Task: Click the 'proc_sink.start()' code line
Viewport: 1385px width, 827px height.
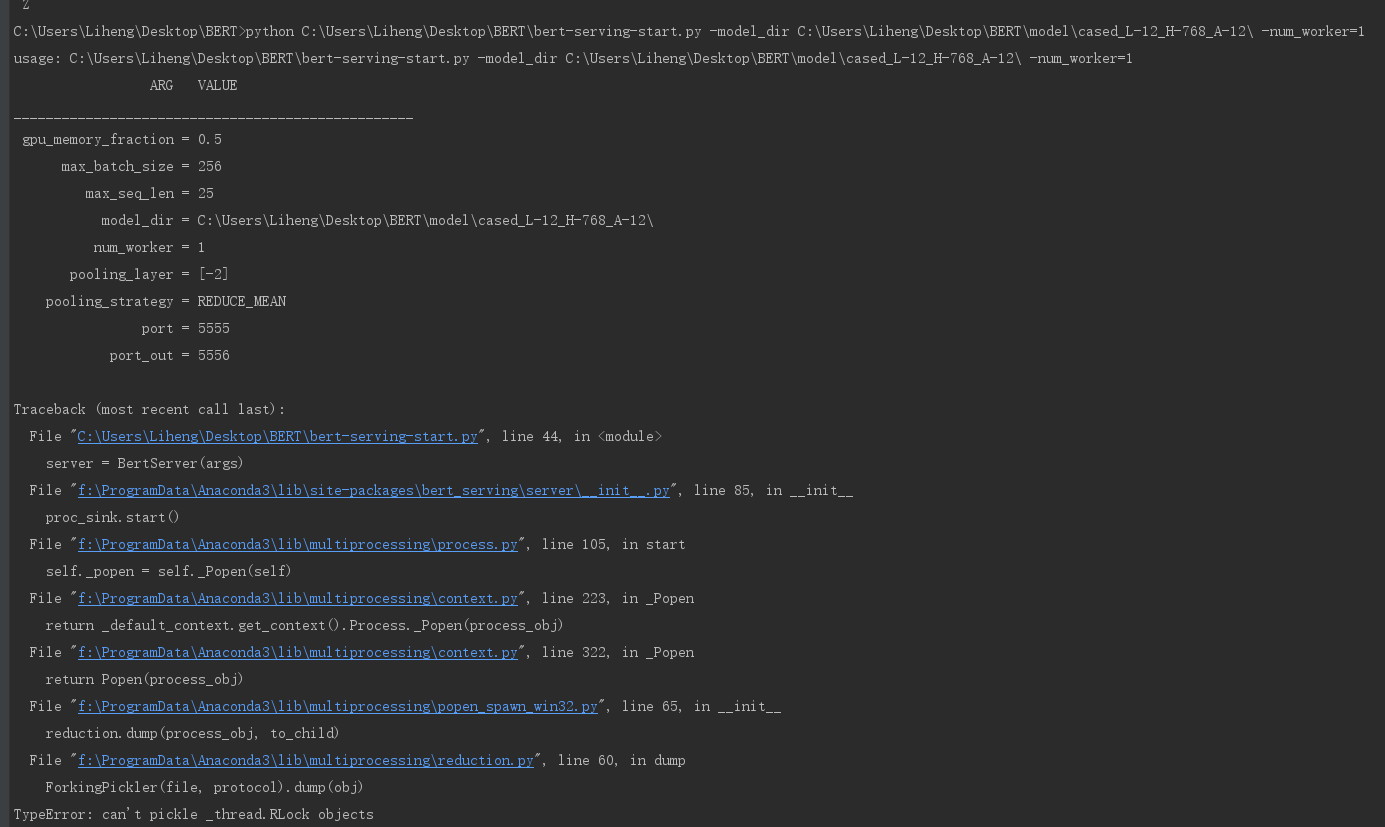Action: click(113, 518)
